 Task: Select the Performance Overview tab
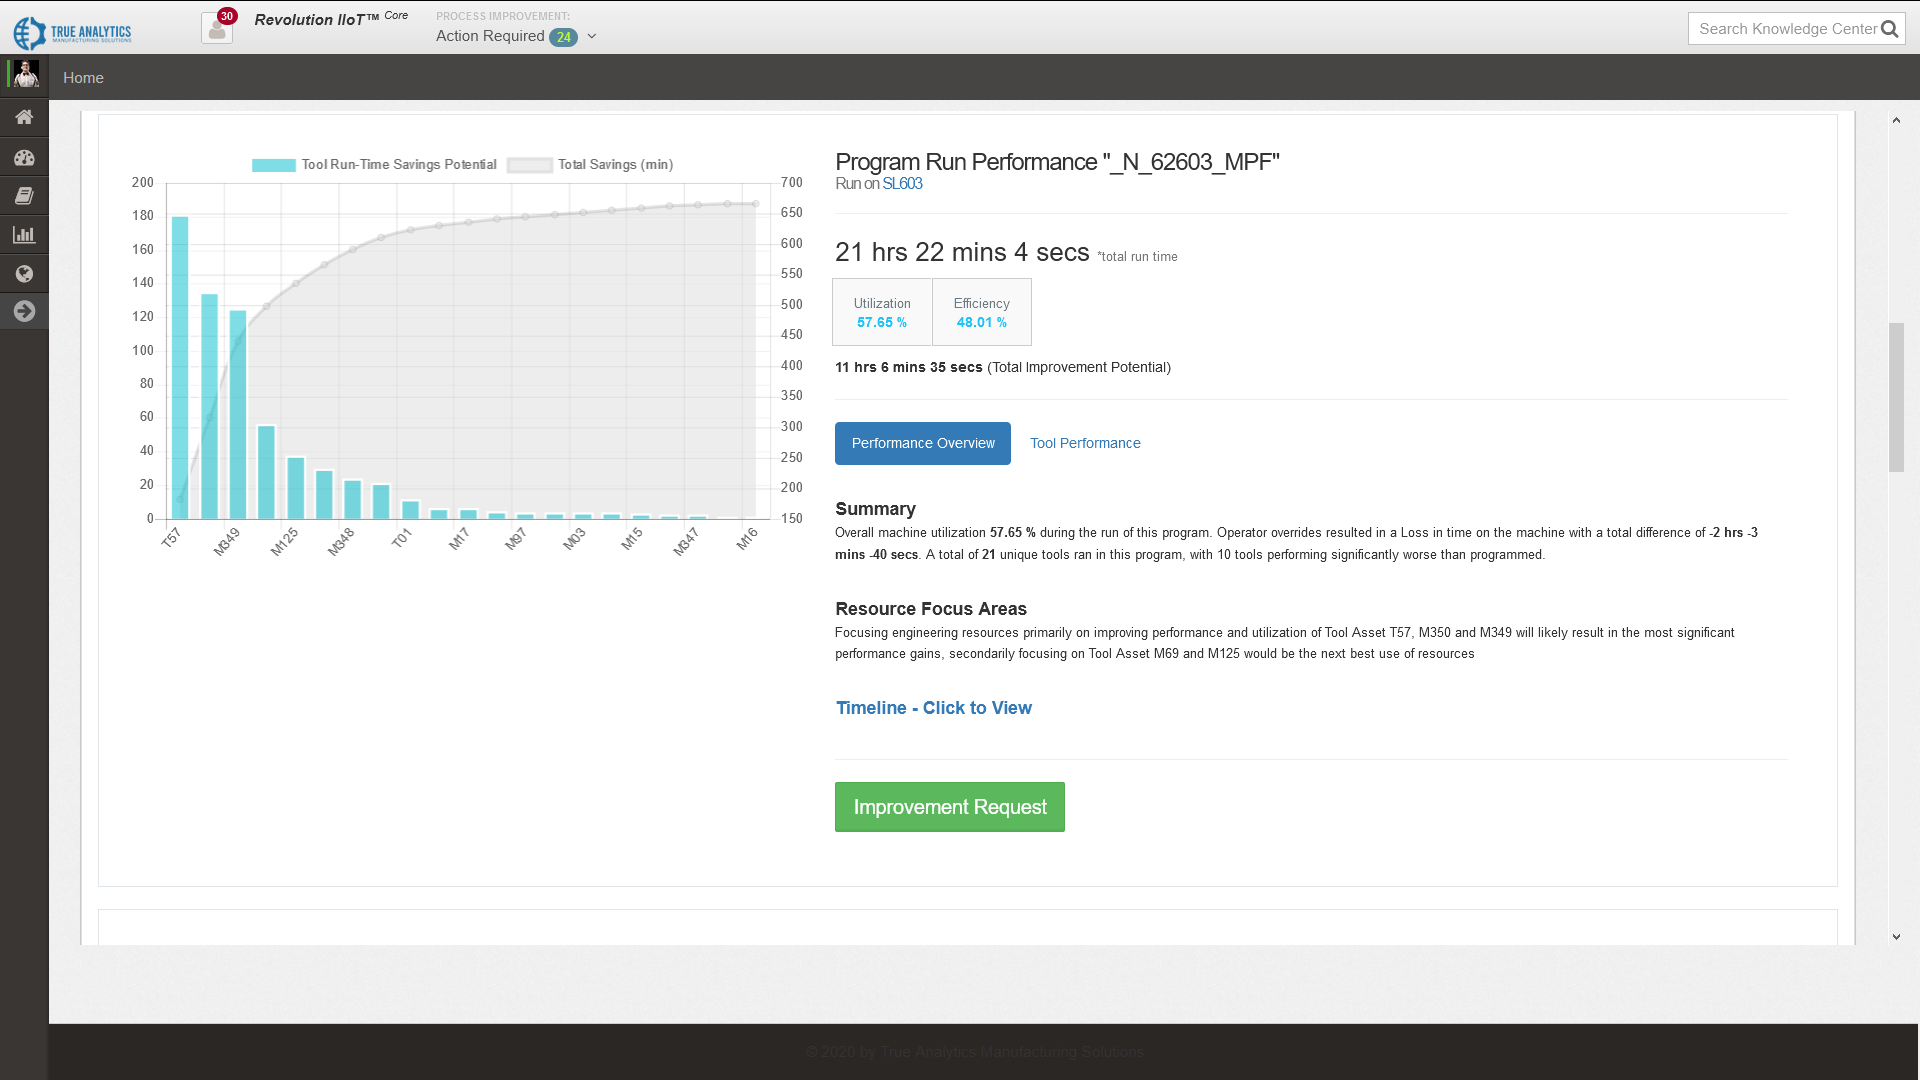tap(922, 443)
